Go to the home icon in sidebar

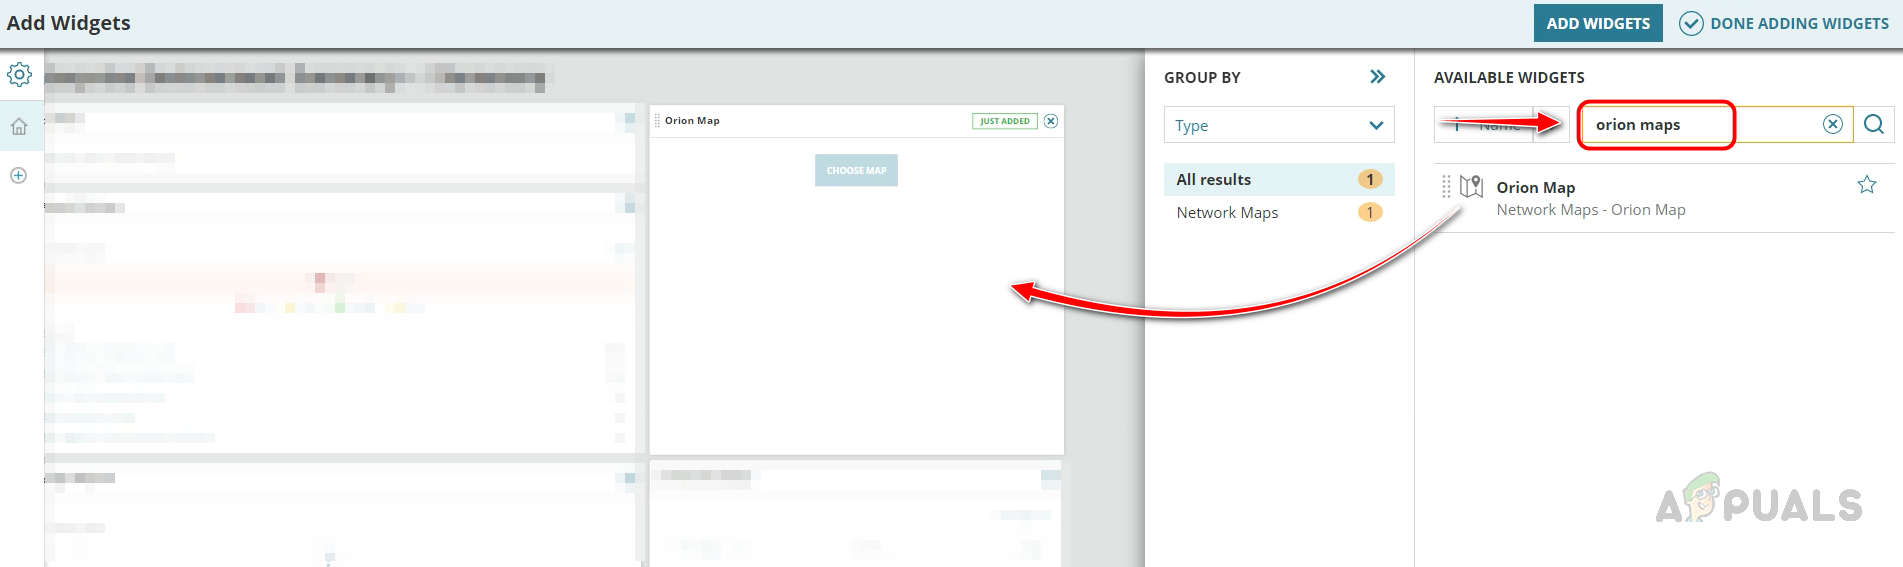[19, 127]
